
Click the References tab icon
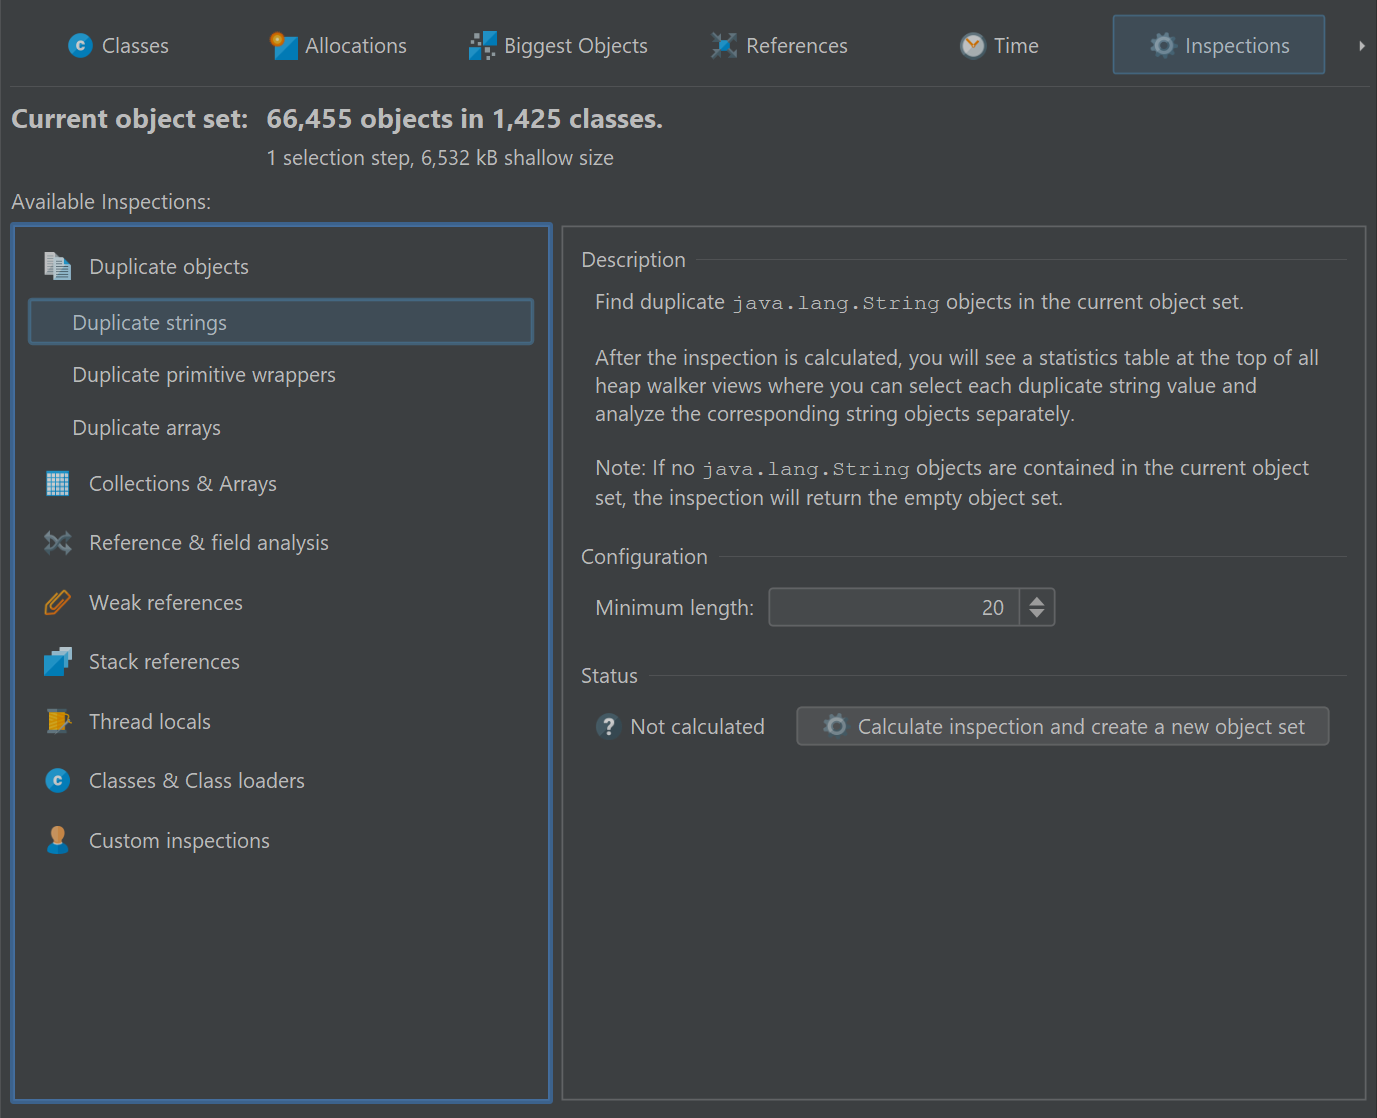[724, 45]
